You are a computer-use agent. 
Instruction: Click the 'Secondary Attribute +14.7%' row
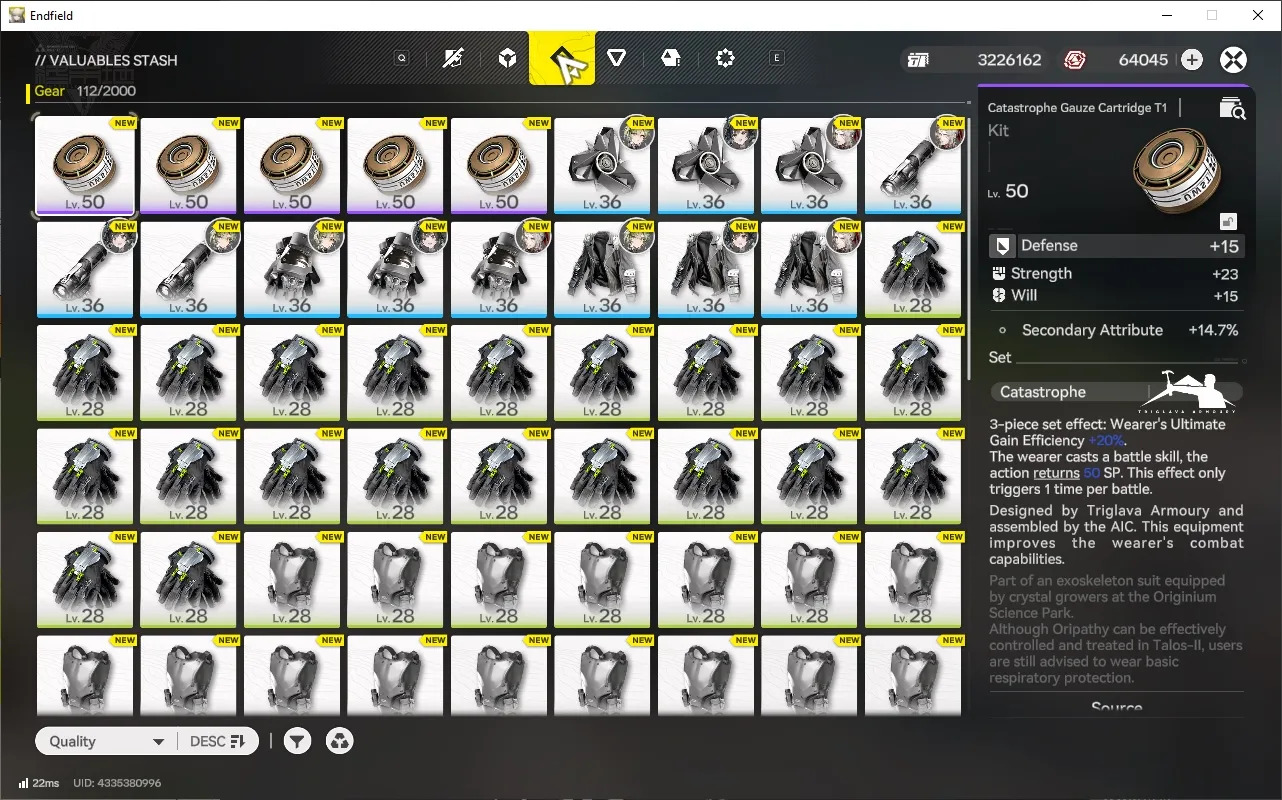(x=1116, y=330)
